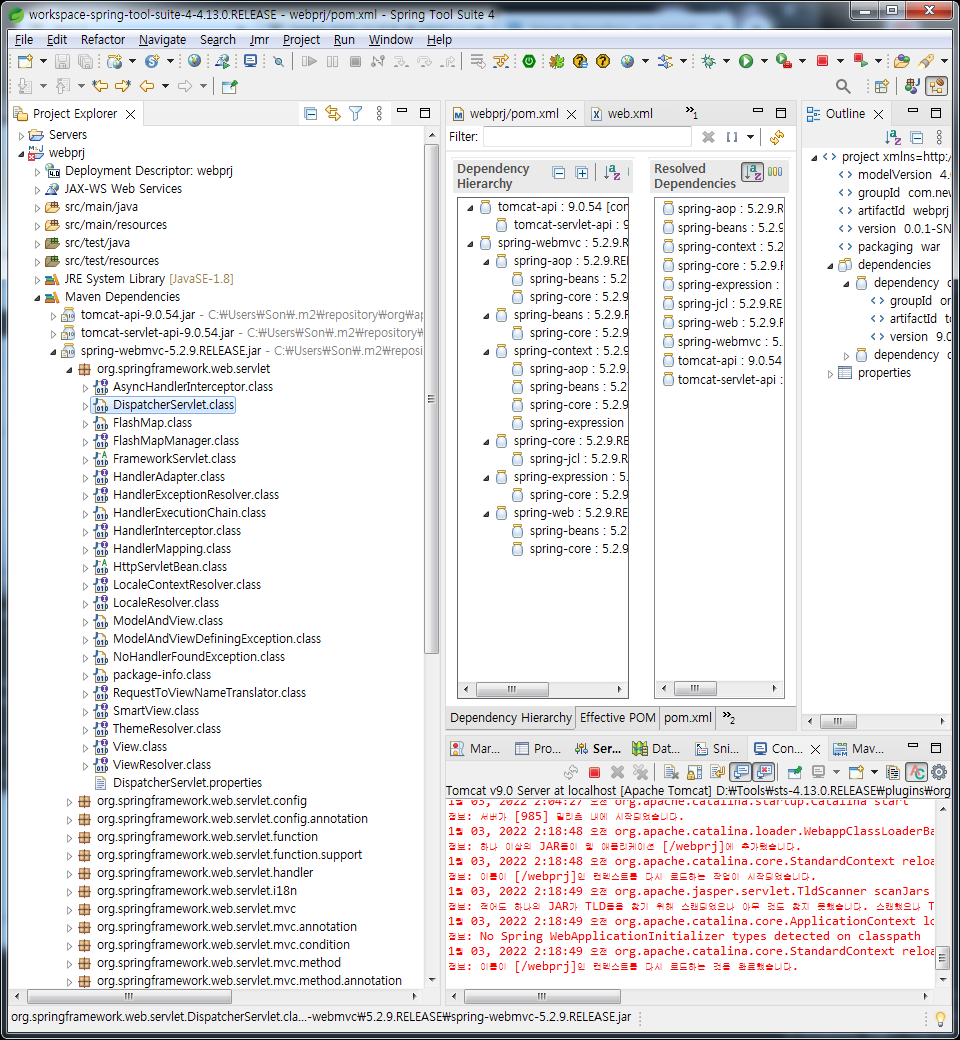This screenshot has height=1040, width=960.
Task: Click the Boot Dashboard green power icon
Action: click(529, 62)
